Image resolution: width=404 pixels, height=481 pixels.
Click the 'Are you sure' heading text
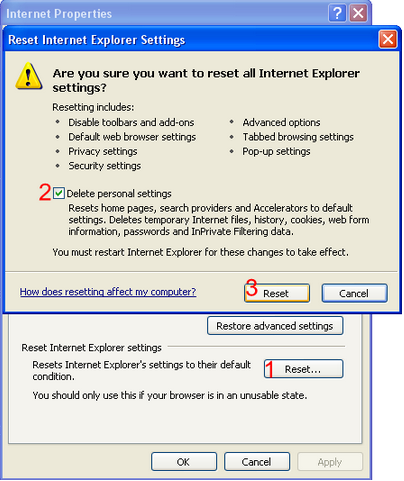pos(206,80)
